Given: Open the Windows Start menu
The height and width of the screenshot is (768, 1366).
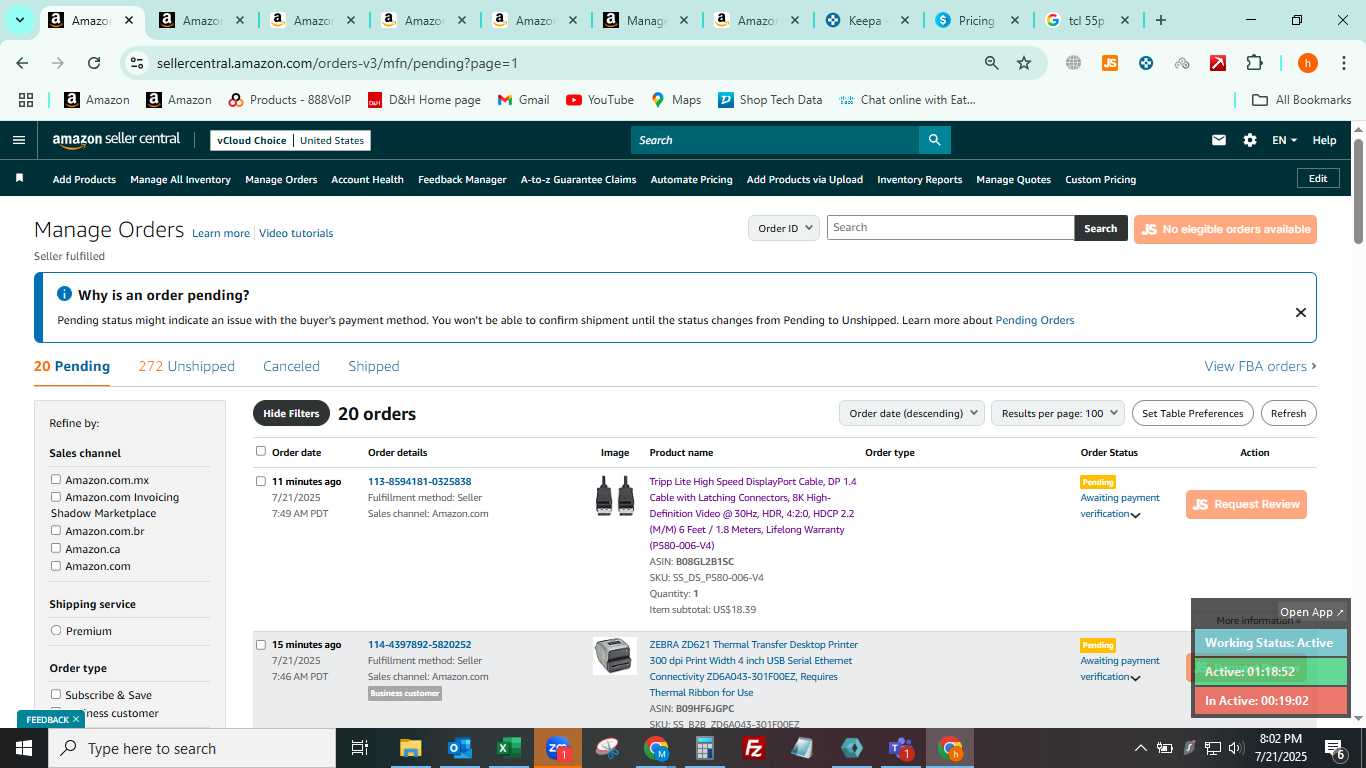Looking at the screenshot, I should [x=24, y=748].
